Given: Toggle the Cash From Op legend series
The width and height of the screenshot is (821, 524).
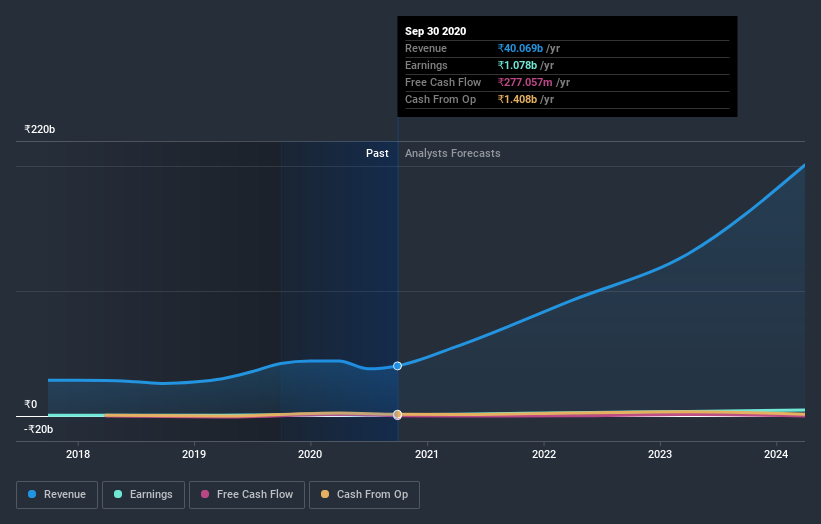Looking at the screenshot, I should (x=364, y=495).
